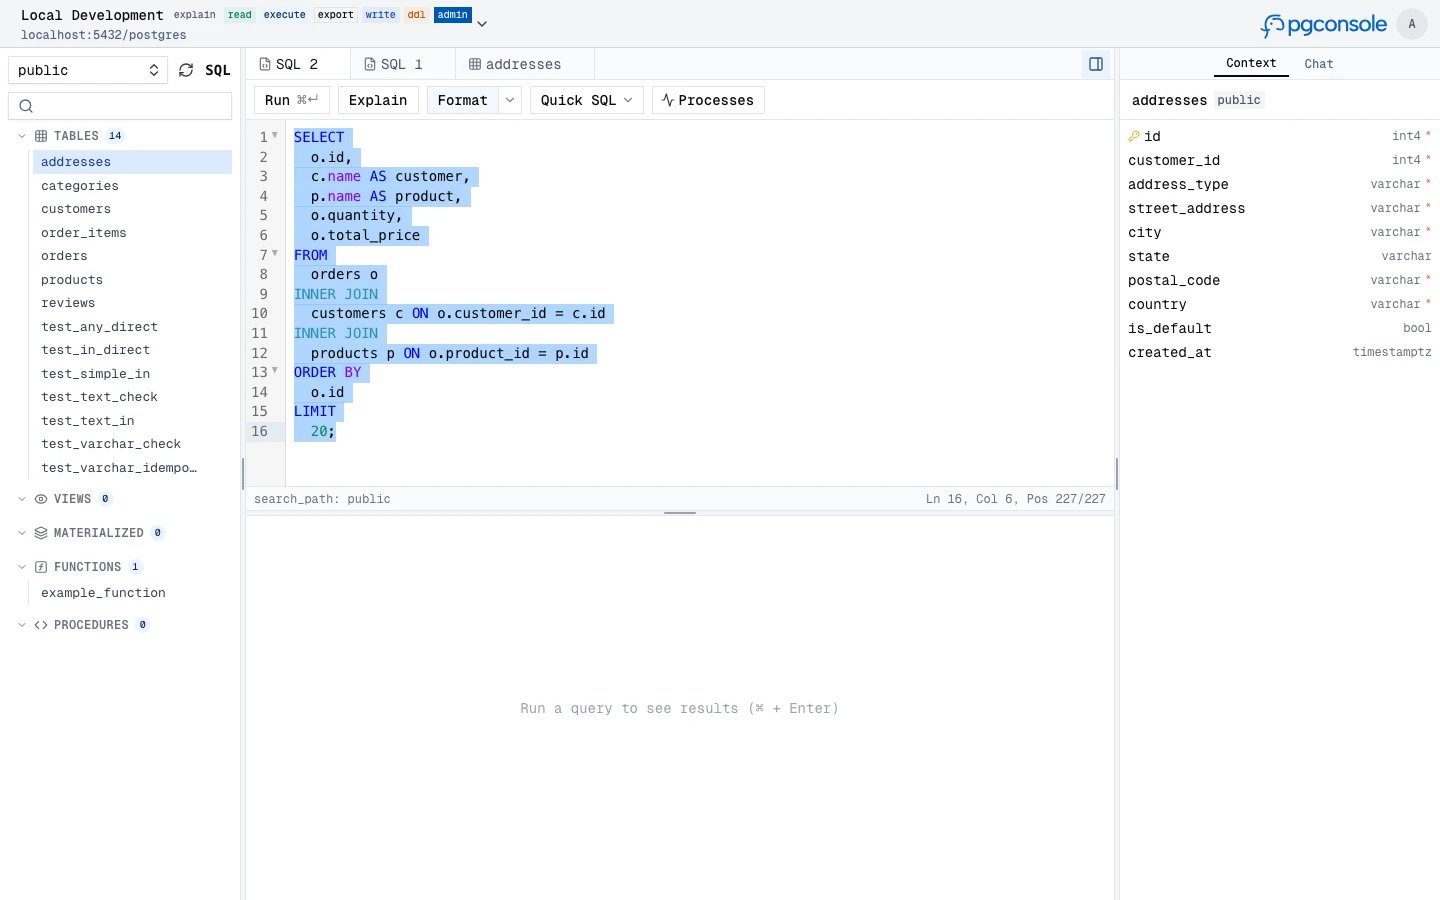Open the Quick SQL dropdown
Viewport: 1440px width, 900px height.
tap(587, 100)
